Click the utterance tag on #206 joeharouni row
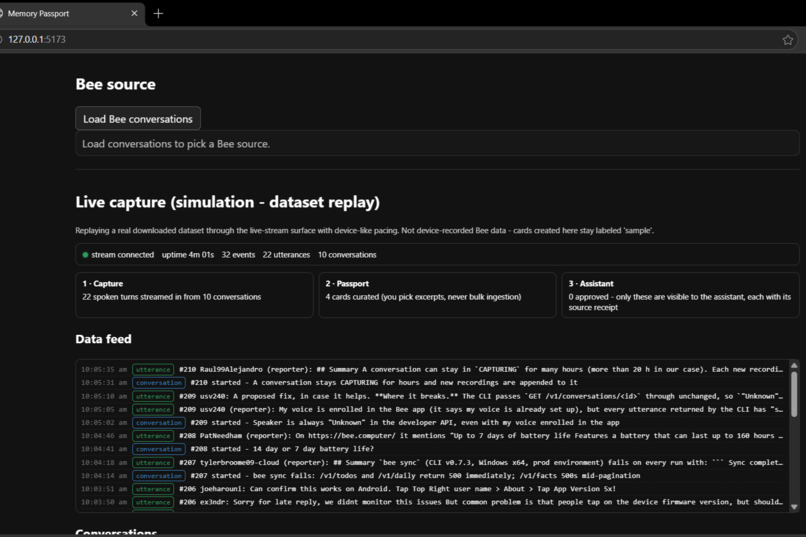 (x=153, y=489)
